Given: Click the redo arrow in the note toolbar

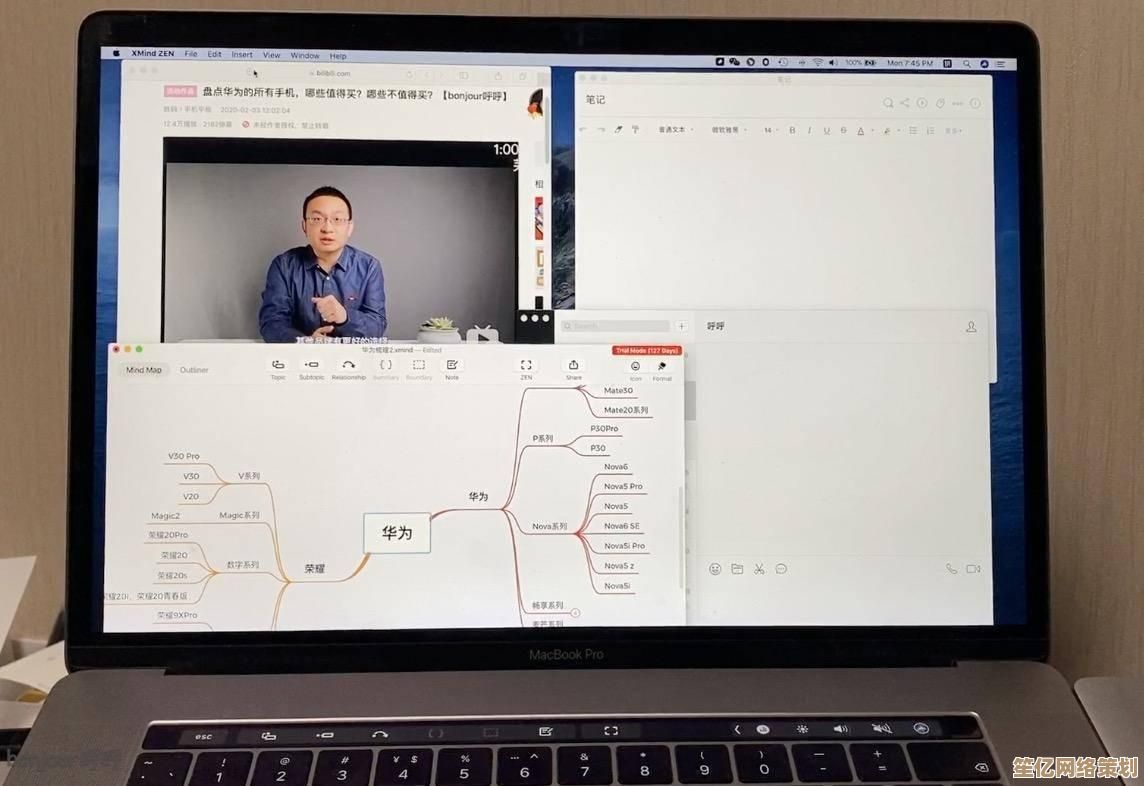Looking at the screenshot, I should (601, 129).
